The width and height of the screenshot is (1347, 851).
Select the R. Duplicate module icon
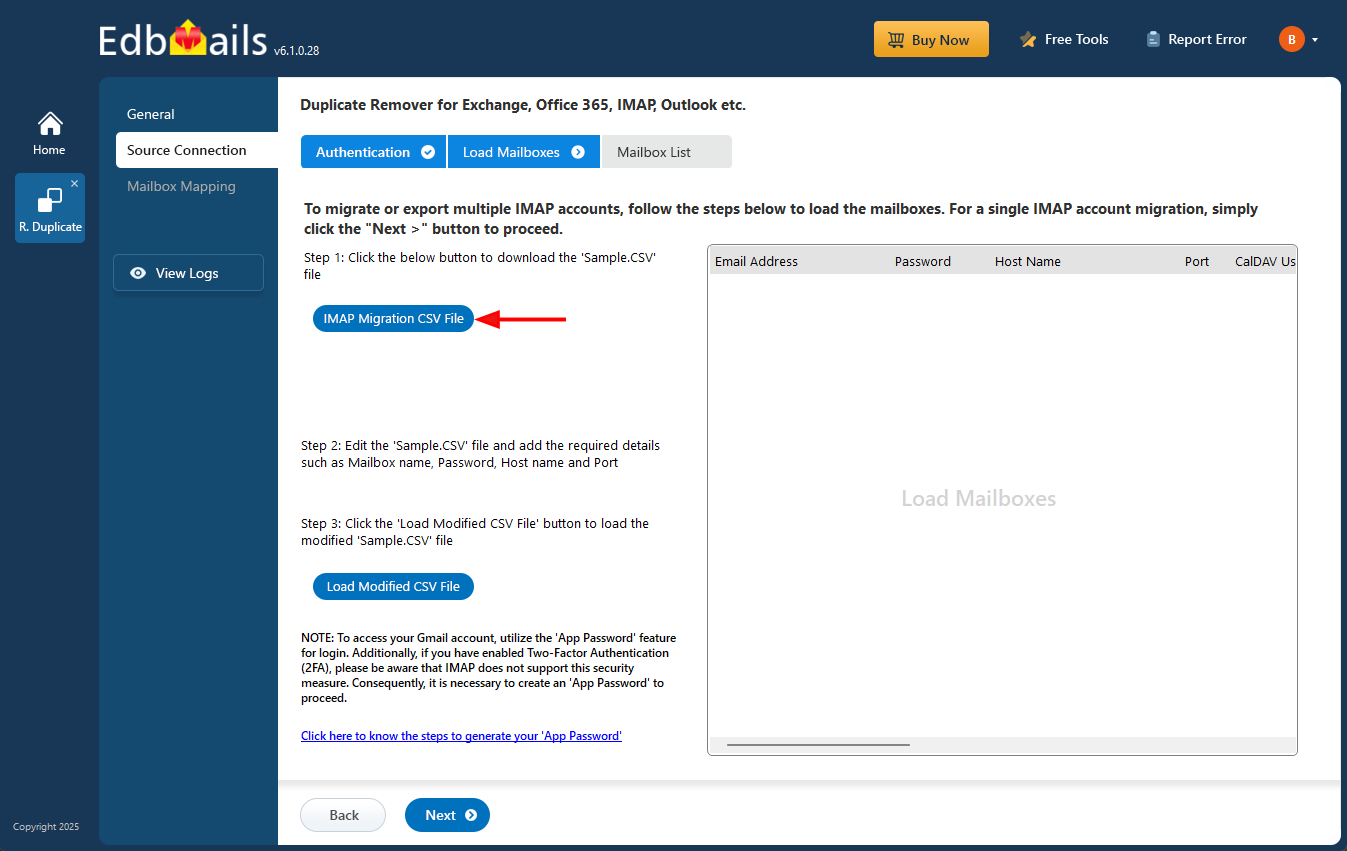50,208
